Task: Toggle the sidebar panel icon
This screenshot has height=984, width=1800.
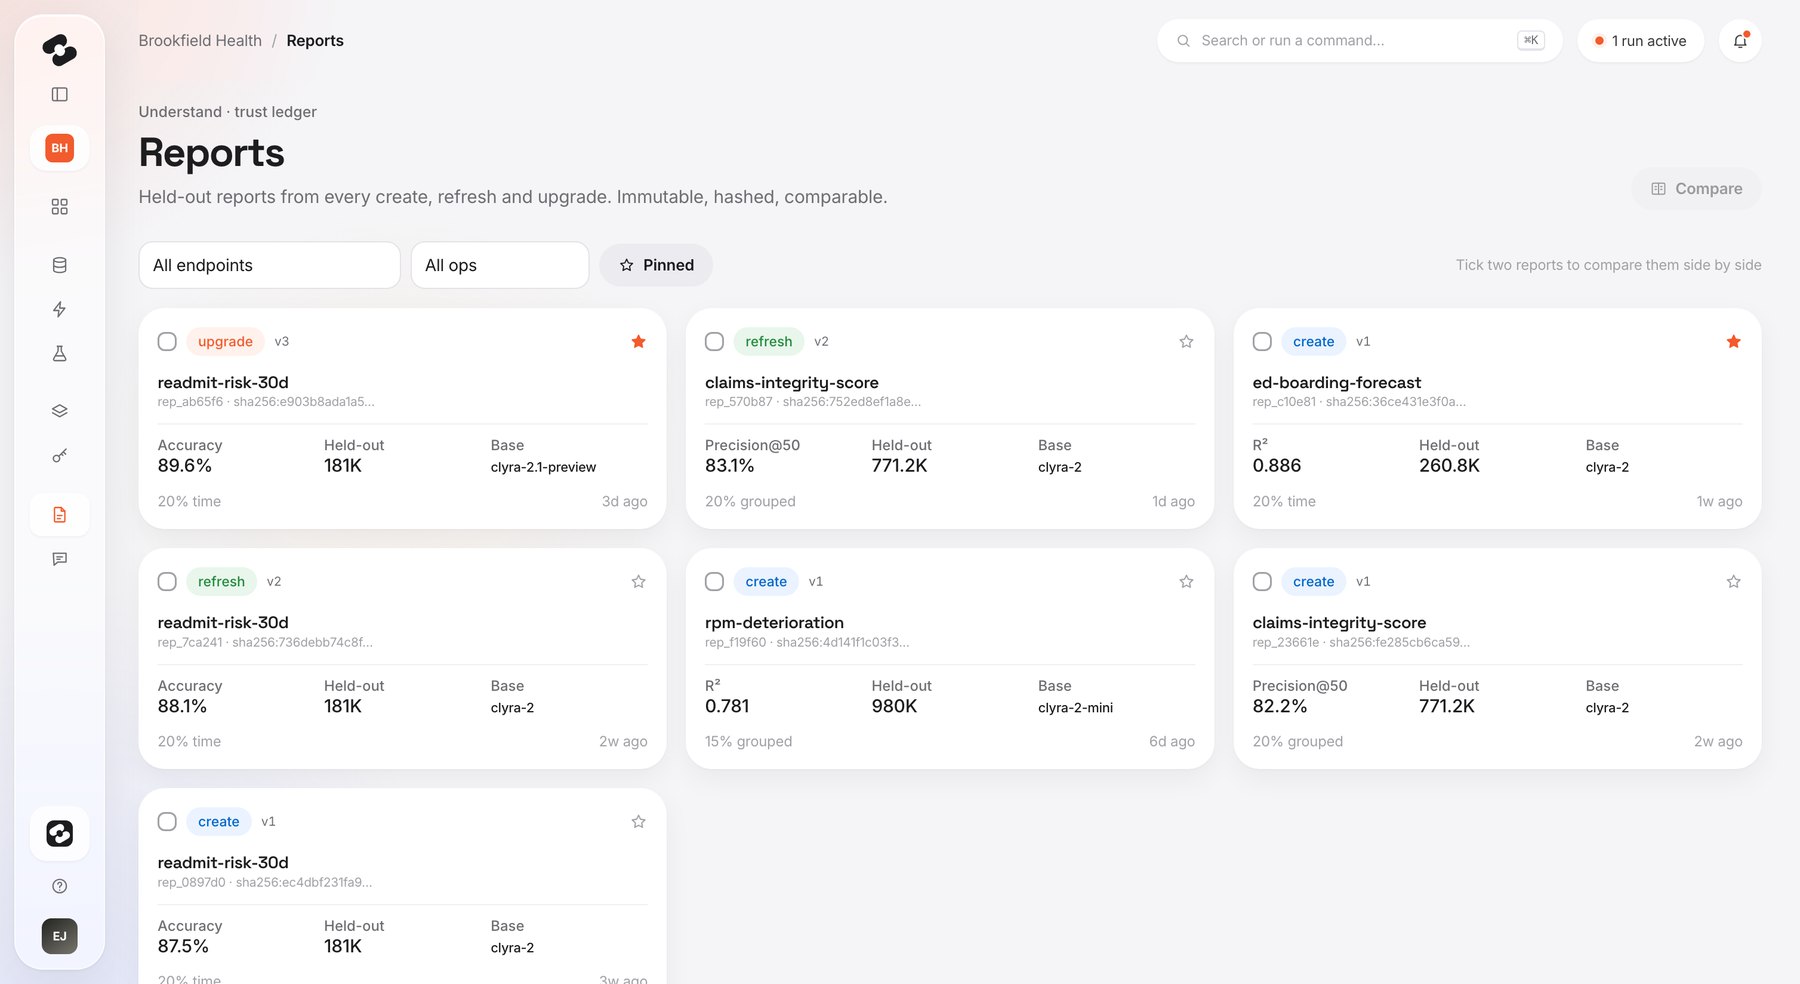Action: pyautogui.click(x=60, y=94)
